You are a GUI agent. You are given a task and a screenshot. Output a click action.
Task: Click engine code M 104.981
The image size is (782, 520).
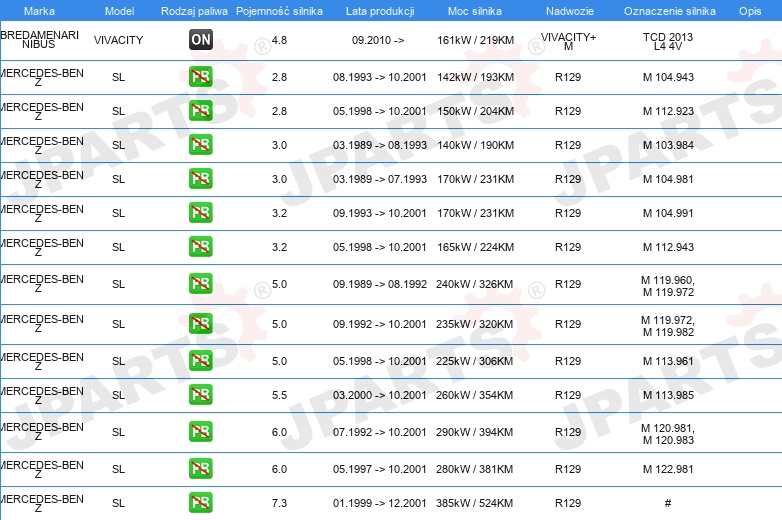pyautogui.click(x=668, y=178)
